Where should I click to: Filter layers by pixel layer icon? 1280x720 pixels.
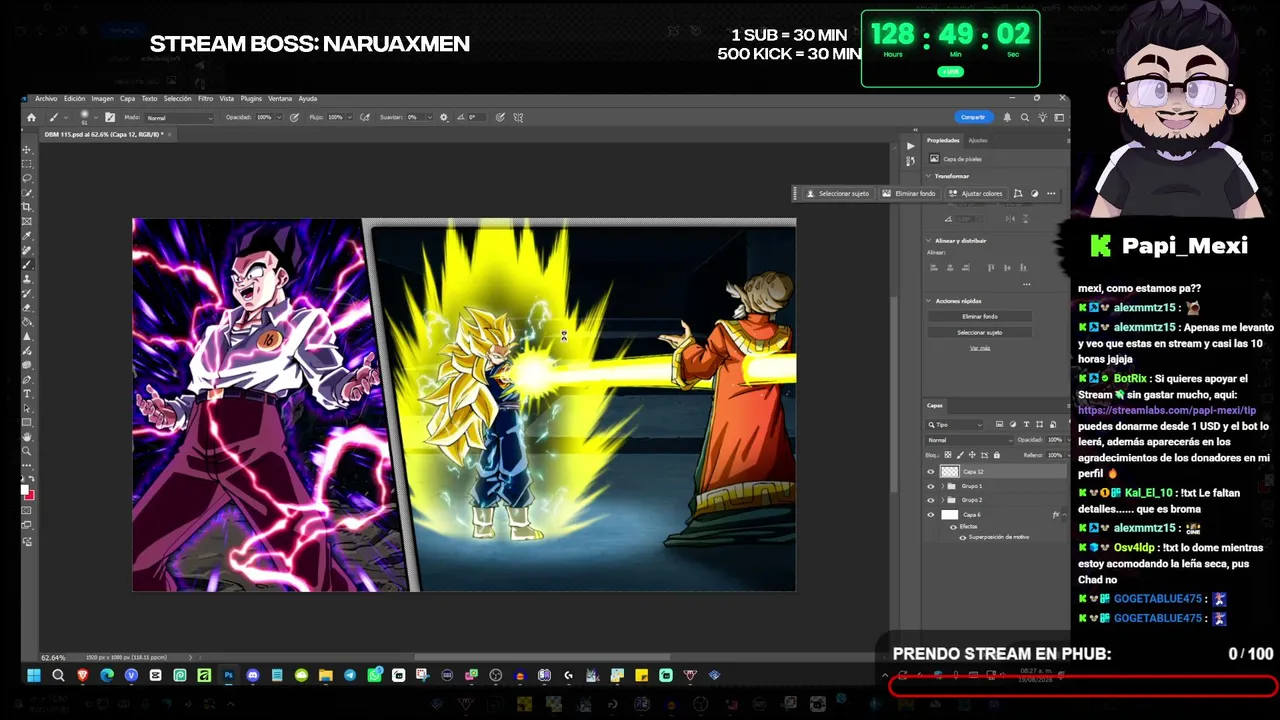click(x=1000, y=425)
